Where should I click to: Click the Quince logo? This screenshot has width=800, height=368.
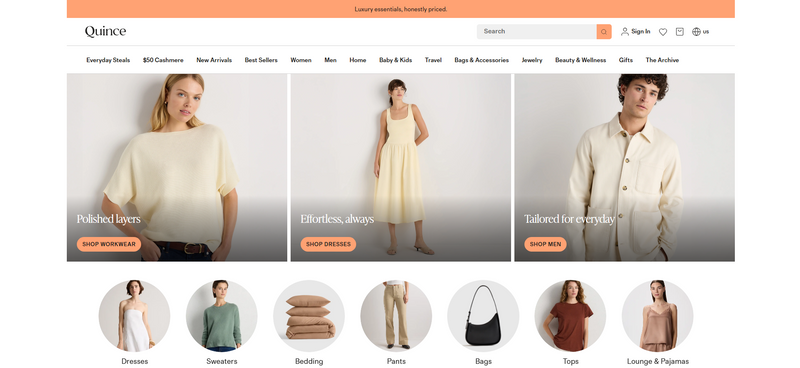click(x=105, y=32)
